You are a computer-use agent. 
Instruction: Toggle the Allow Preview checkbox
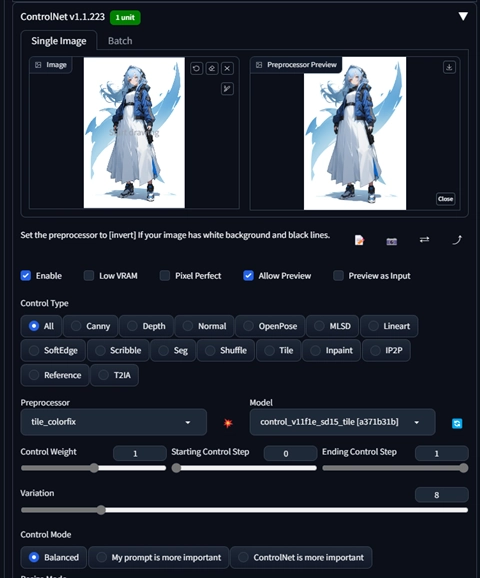tap(248, 276)
